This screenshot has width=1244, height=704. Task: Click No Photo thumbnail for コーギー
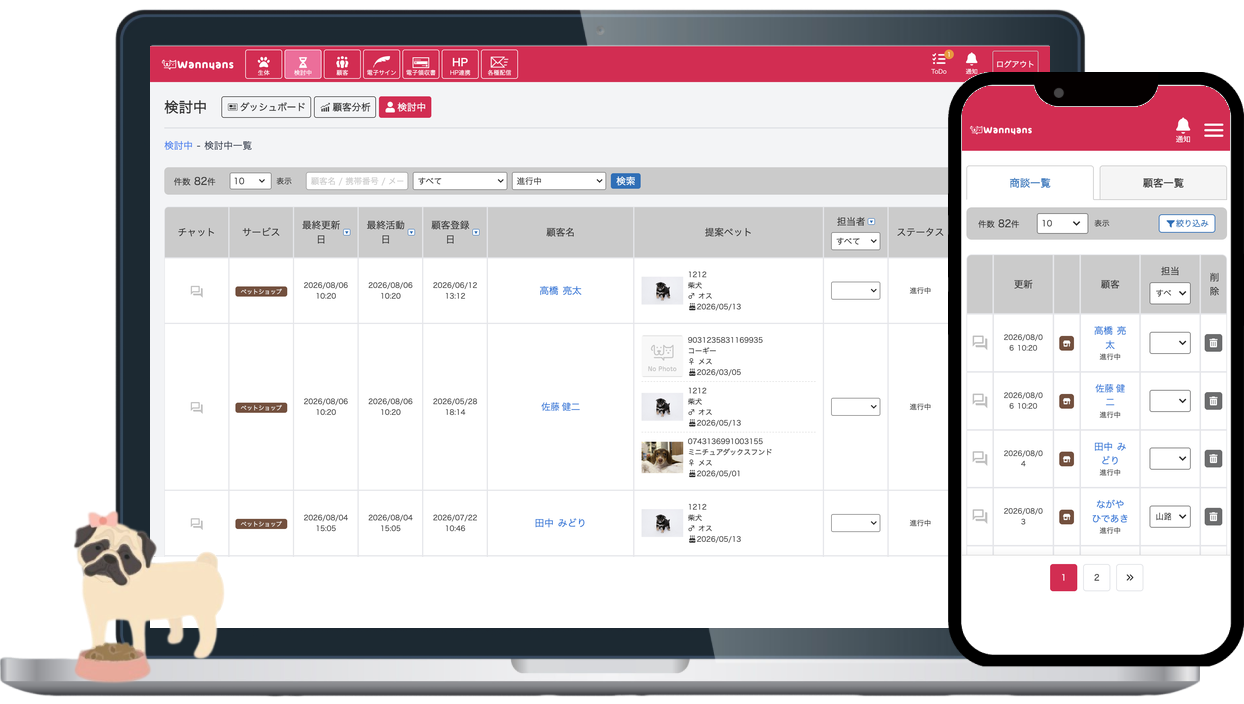662,356
